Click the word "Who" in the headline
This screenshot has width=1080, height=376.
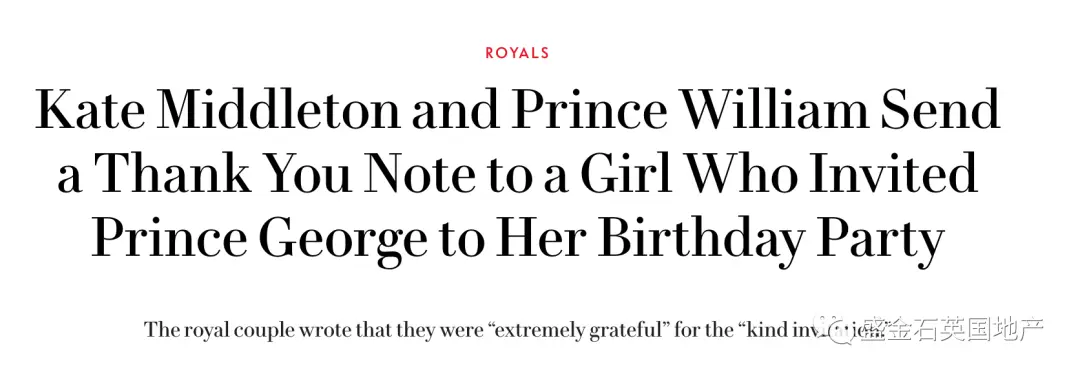pos(742,173)
